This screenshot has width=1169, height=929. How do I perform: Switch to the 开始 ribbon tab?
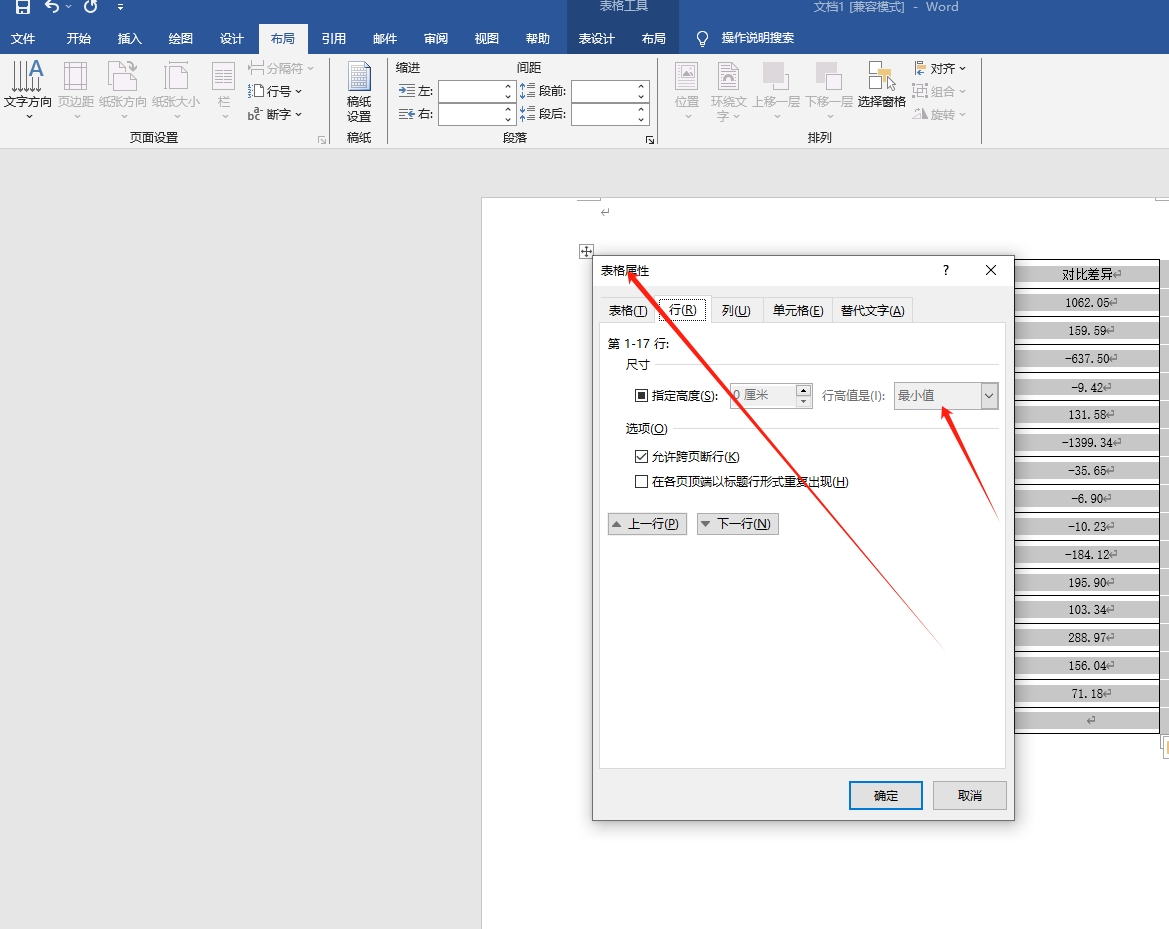tap(78, 39)
